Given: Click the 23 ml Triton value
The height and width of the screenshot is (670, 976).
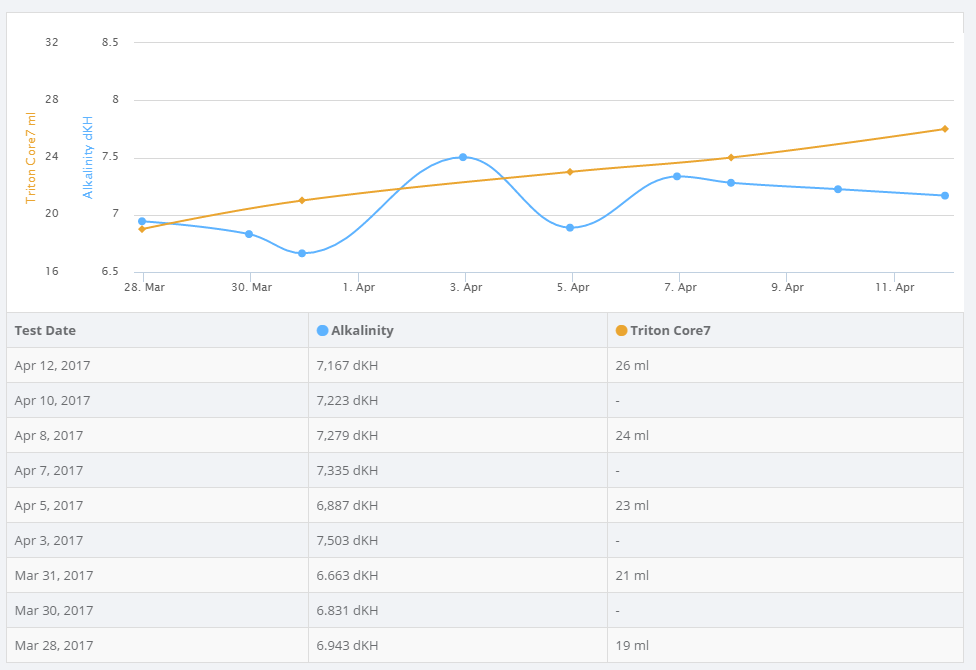Looking at the screenshot, I should pyautogui.click(x=632, y=505).
